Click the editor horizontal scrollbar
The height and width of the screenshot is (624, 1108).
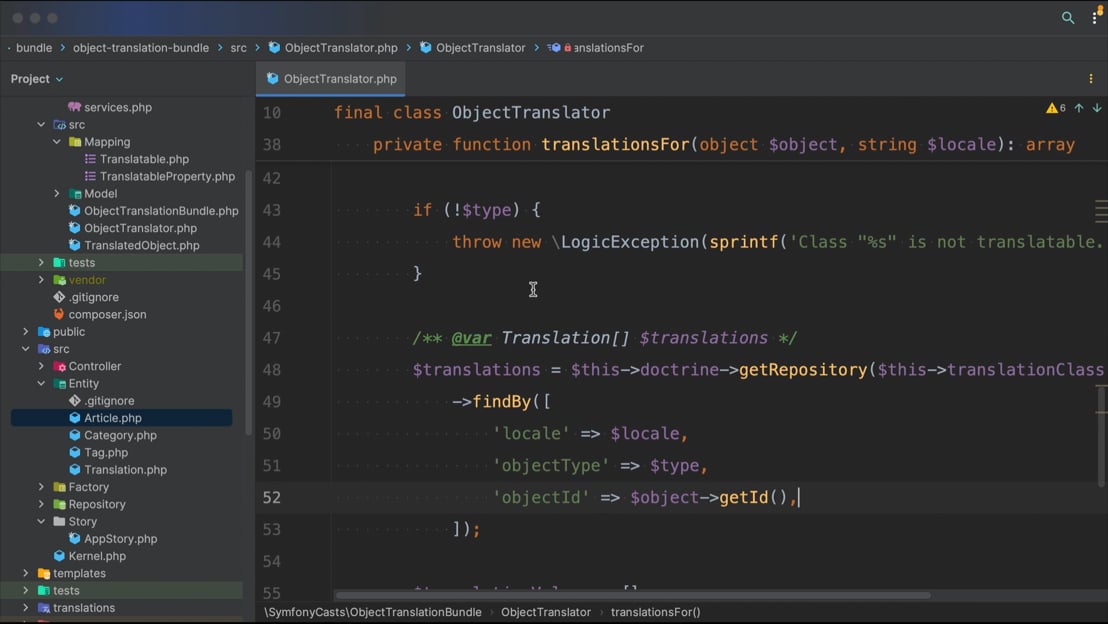coord(633,595)
